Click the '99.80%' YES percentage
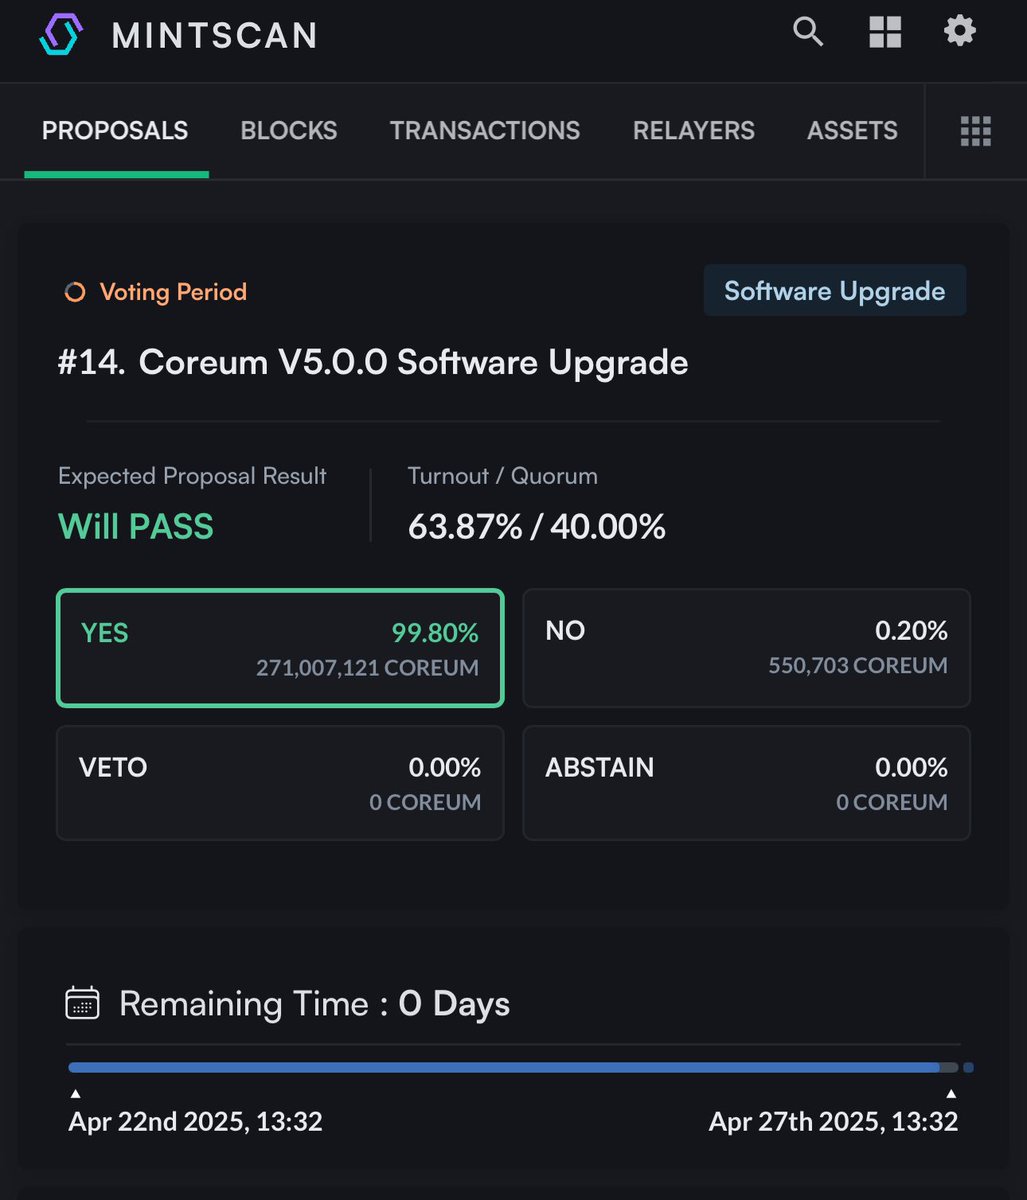 coord(435,633)
